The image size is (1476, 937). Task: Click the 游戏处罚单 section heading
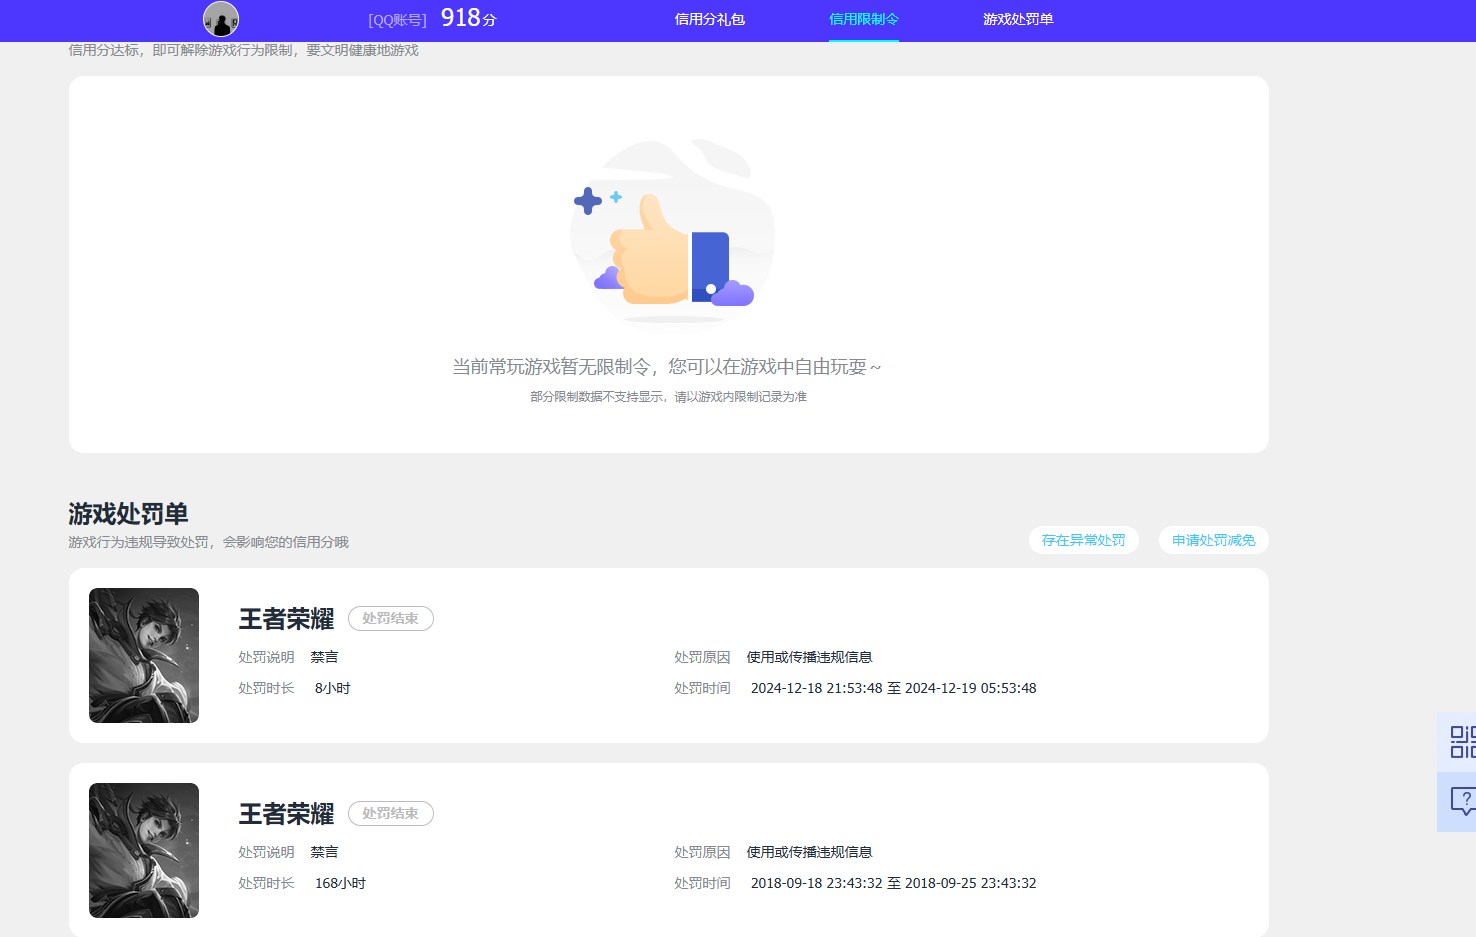coord(128,514)
